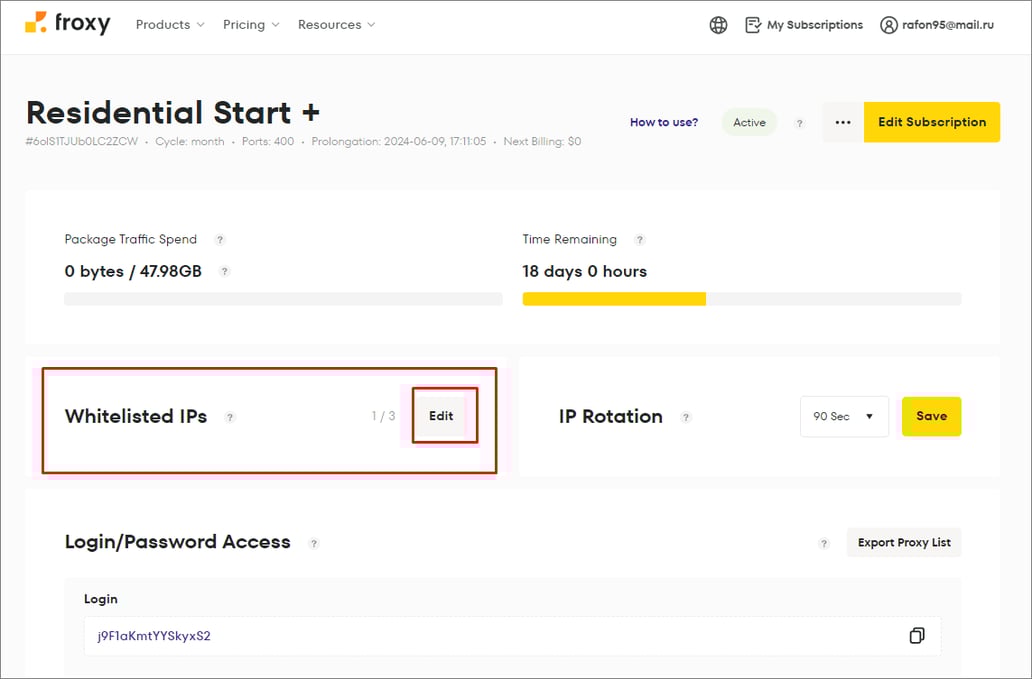1032x679 pixels.
Task: Open the Pricing menu
Action: [x=243, y=24]
